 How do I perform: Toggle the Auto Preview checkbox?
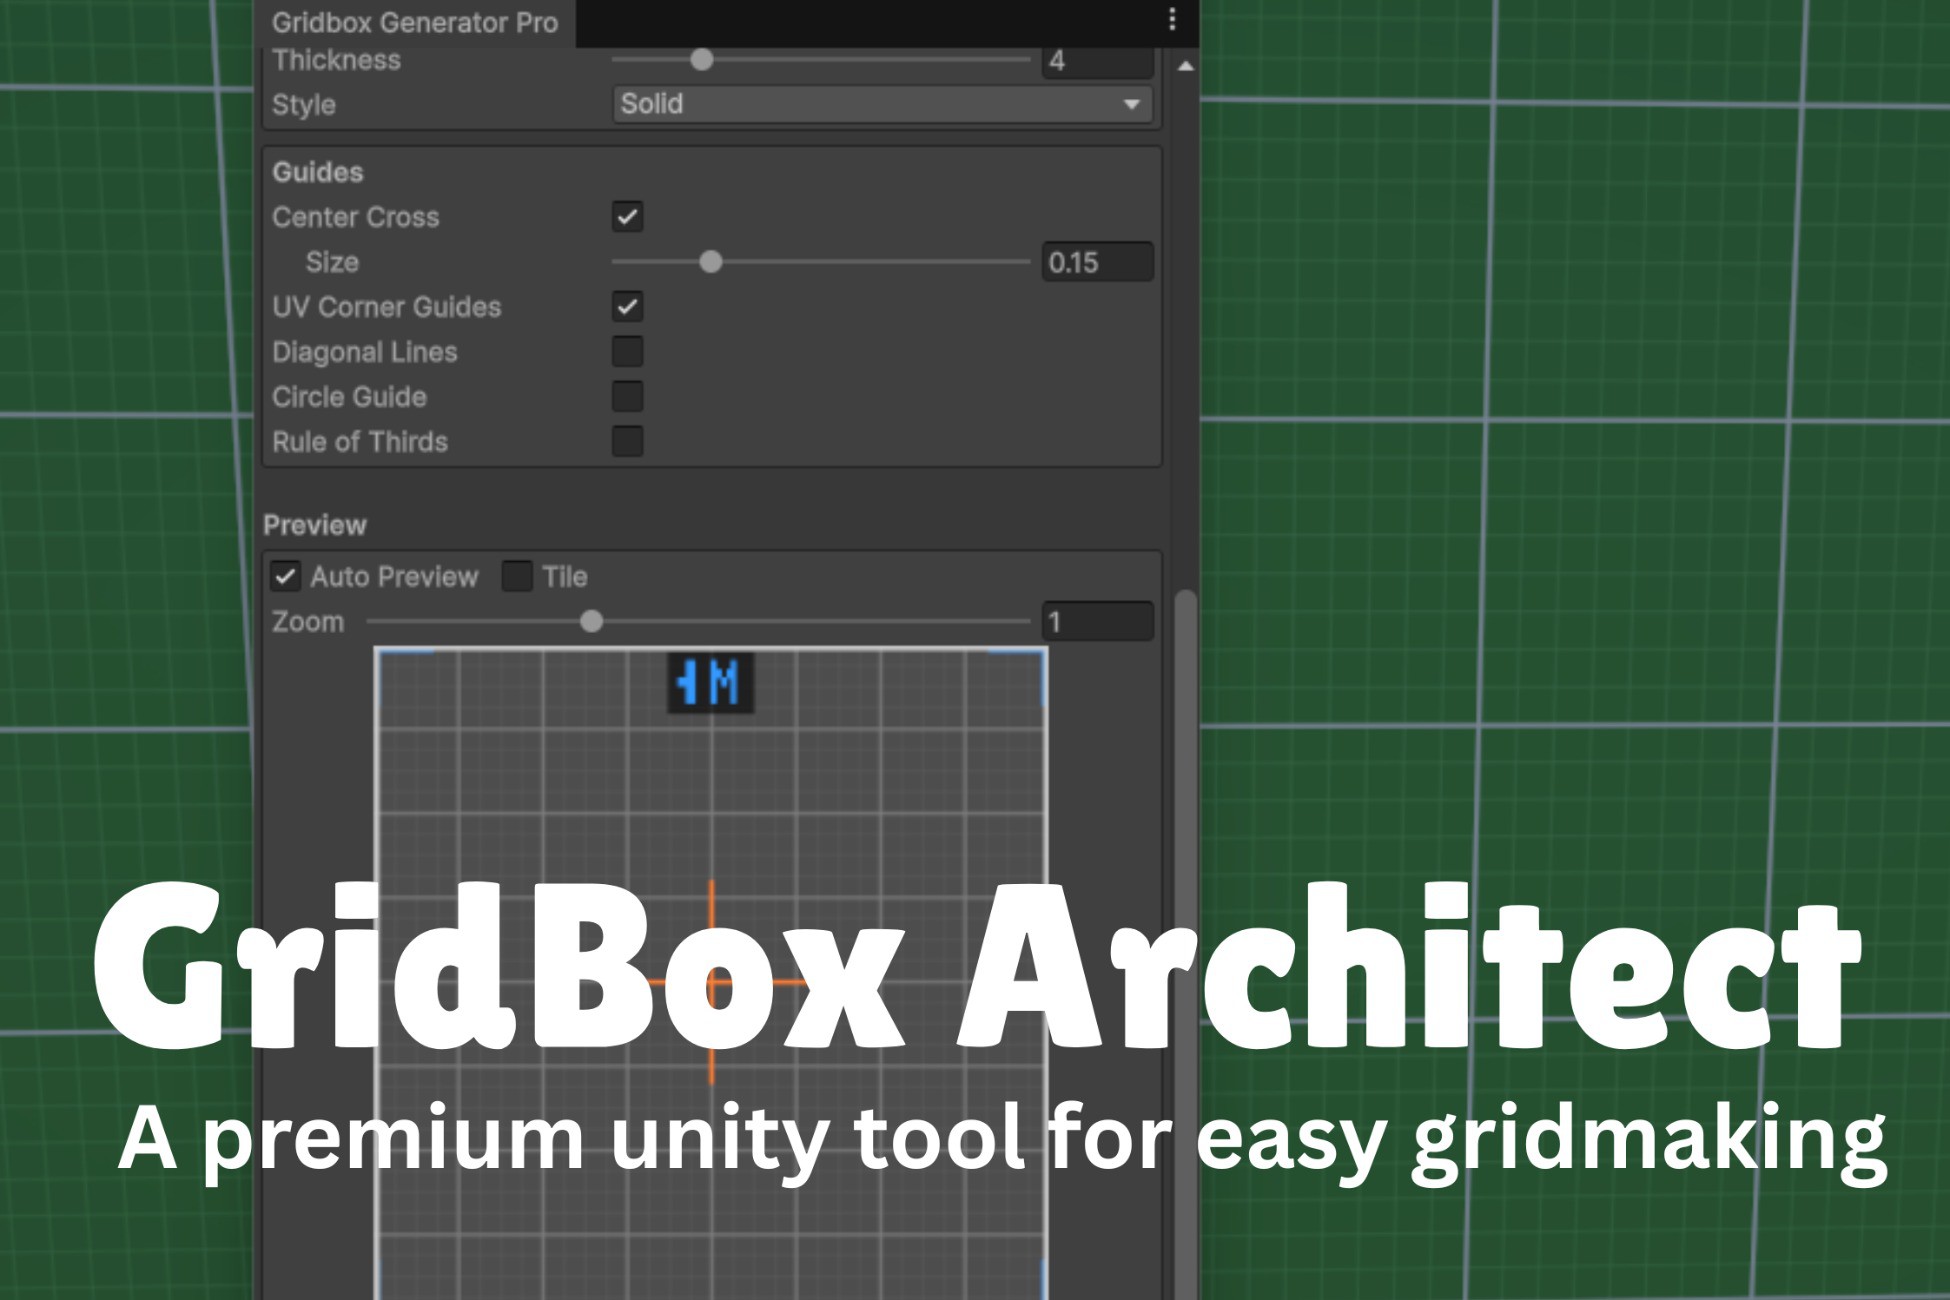click(286, 577)
